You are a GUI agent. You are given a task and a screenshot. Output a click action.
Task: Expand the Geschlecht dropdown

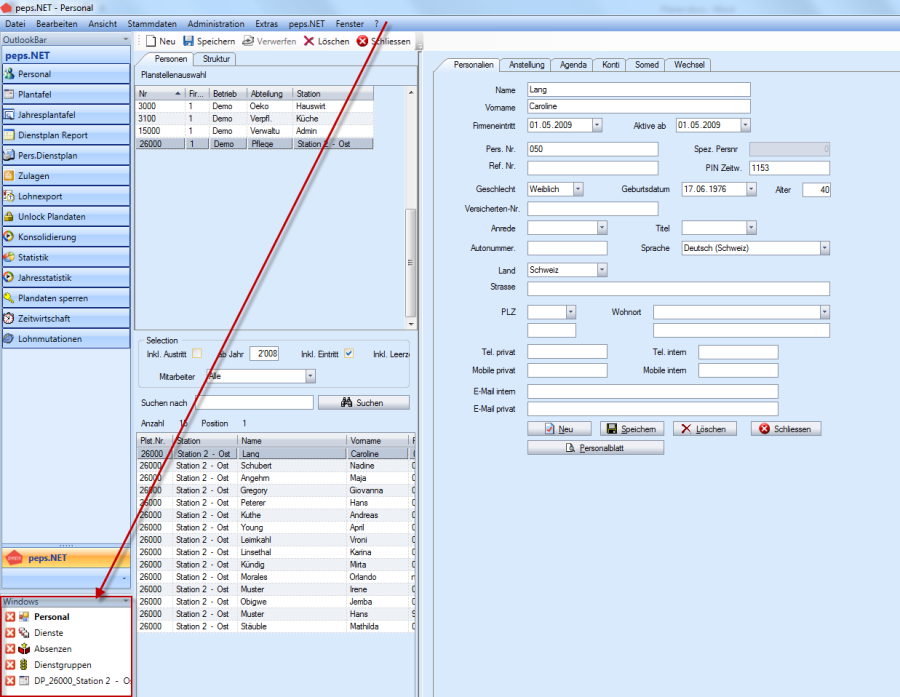pyautogui.click(x=578, y=189)
